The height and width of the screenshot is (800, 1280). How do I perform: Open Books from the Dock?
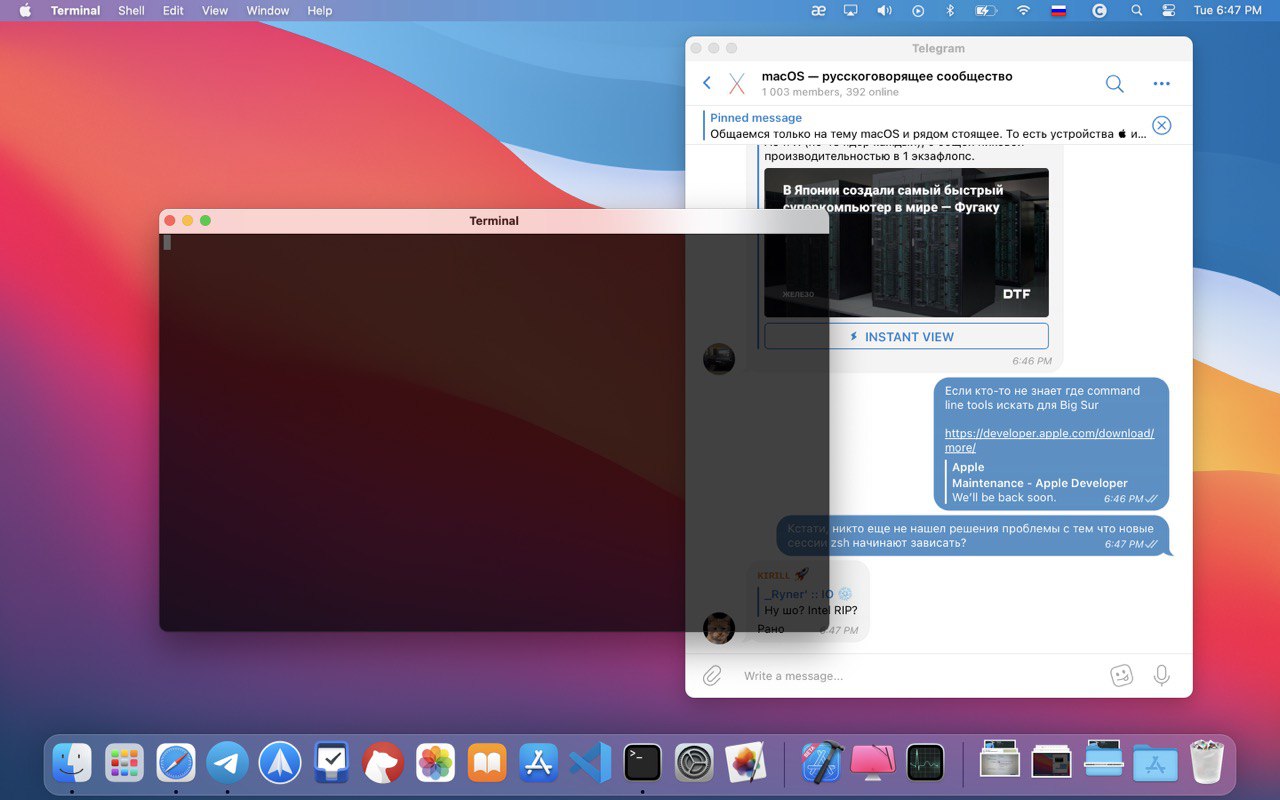(487, 762)
